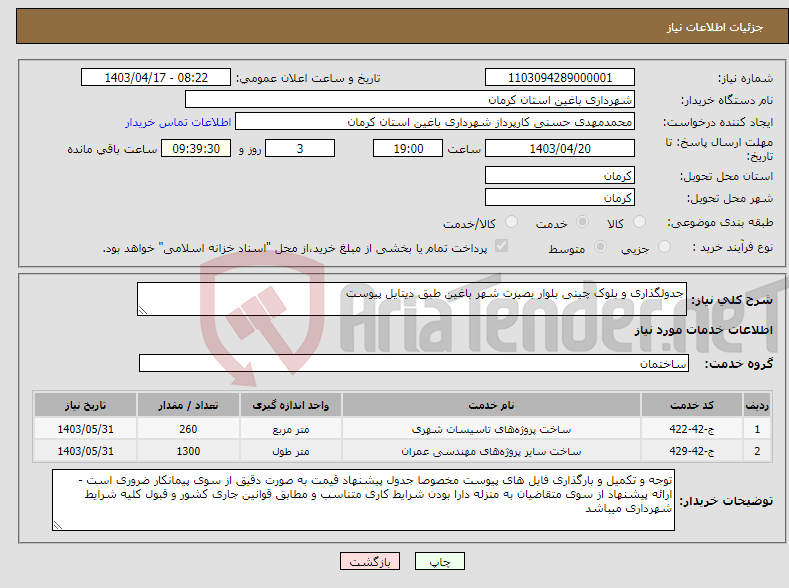Image resolution: width=789 pixels, height=588 pixels.
Task: Click the متر مربع unit cell
Action: pos(291,429)
